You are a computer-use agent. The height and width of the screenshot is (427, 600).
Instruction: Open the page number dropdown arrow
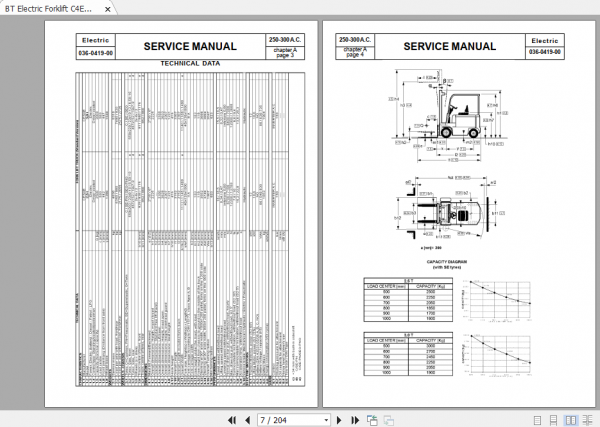326,420
